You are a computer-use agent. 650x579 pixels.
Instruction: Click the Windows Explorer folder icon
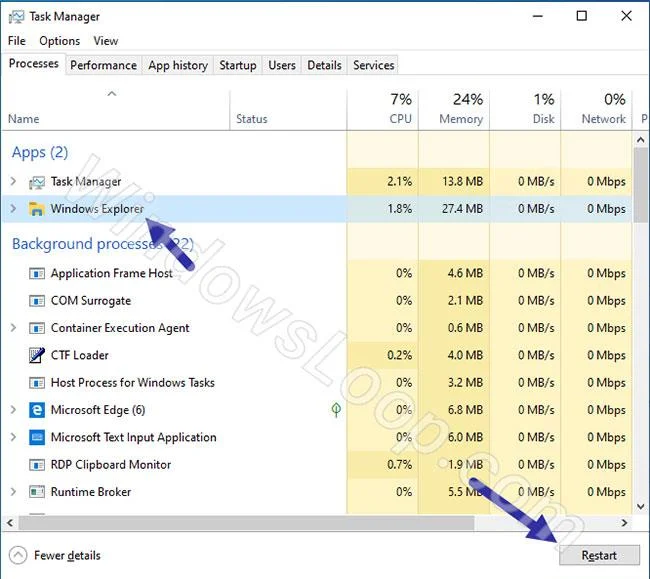point(37,209)
